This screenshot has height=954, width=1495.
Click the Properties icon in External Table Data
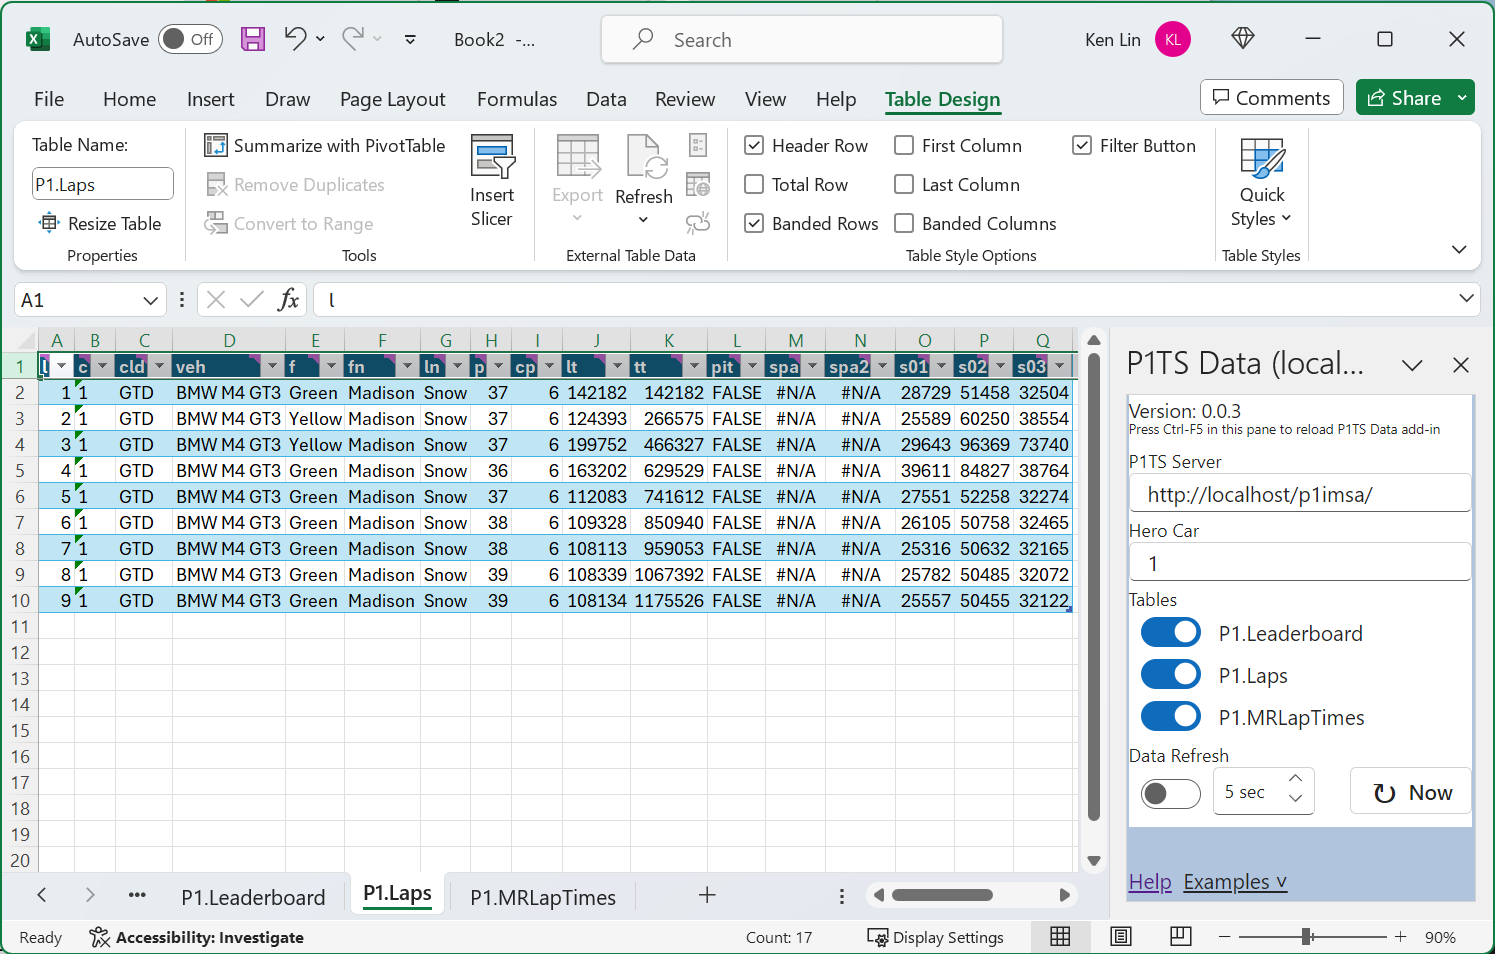coord(698,145)
